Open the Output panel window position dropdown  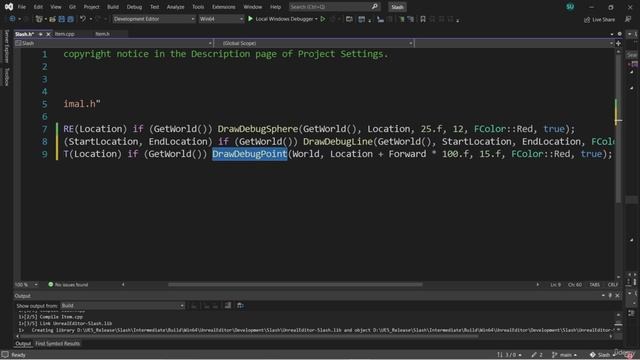[603, 296]
